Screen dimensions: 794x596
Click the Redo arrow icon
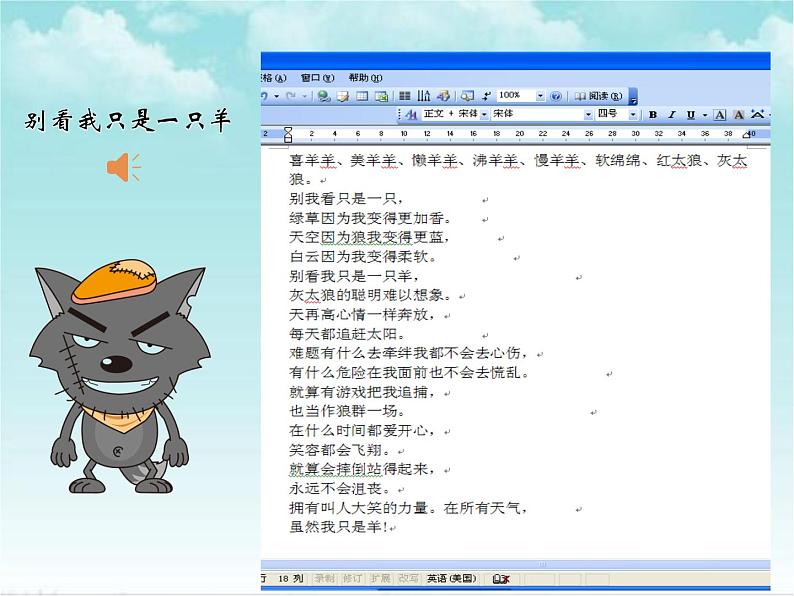pos(291,96)
